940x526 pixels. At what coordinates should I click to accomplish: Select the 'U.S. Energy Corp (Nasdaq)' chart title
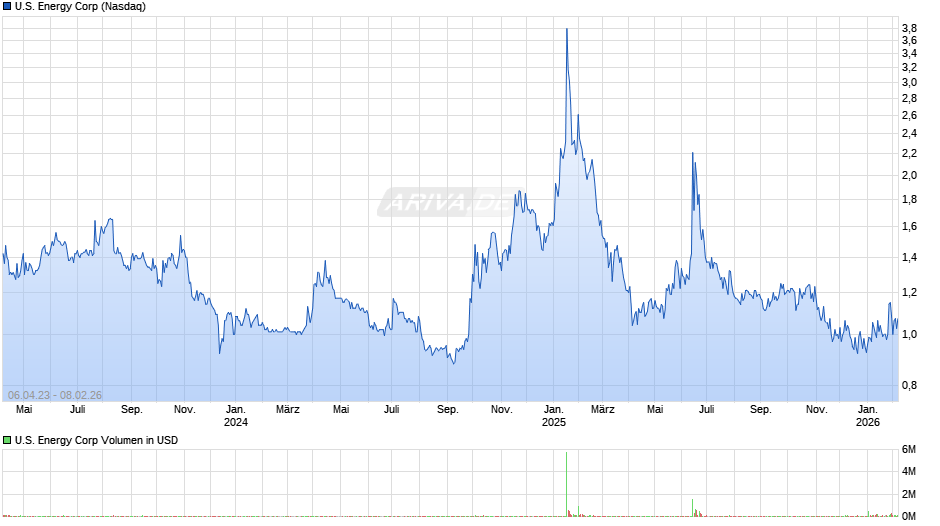[80, 7]
